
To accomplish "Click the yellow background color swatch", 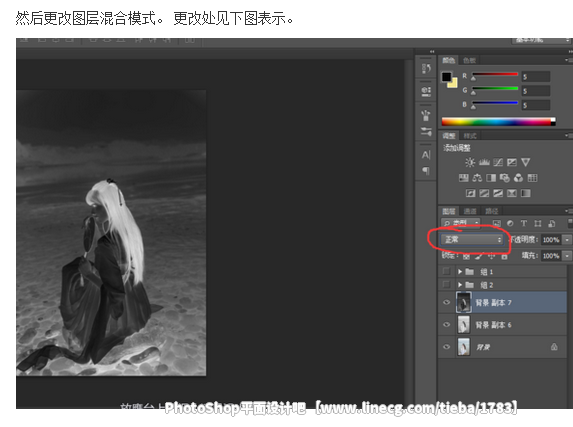I will click(454, 84).
